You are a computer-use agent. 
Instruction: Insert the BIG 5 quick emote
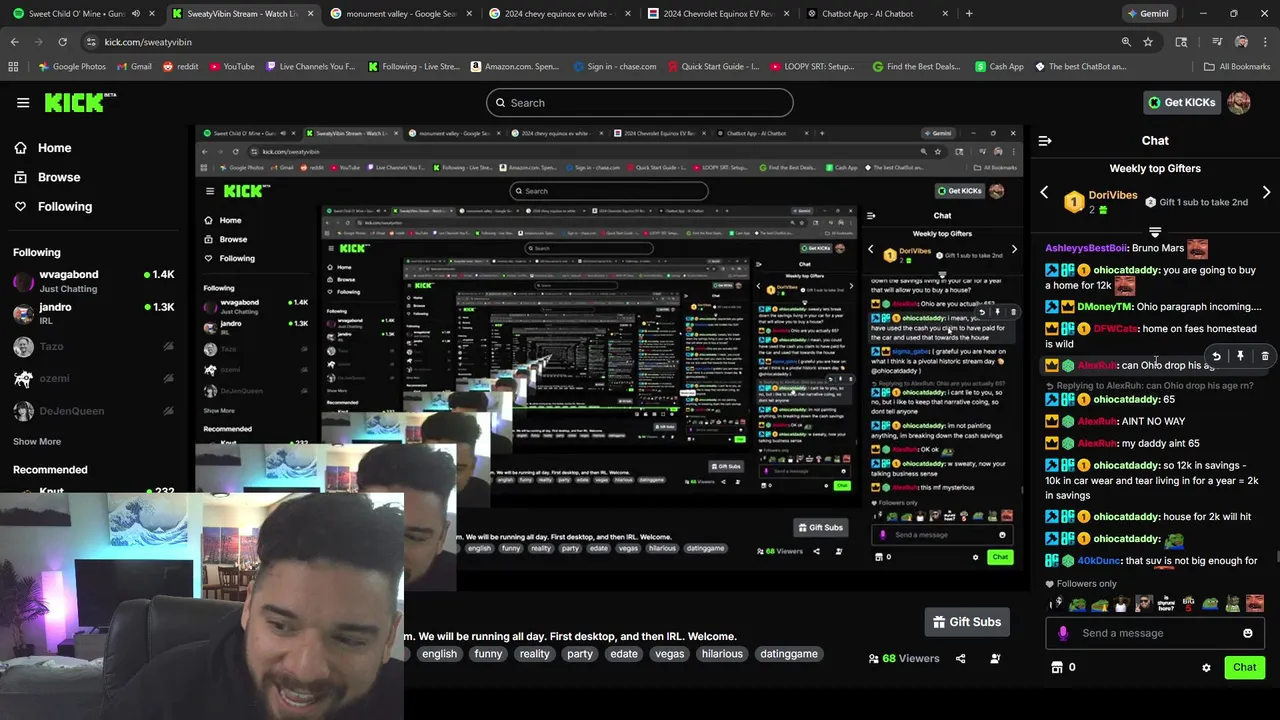[1188, 604]
